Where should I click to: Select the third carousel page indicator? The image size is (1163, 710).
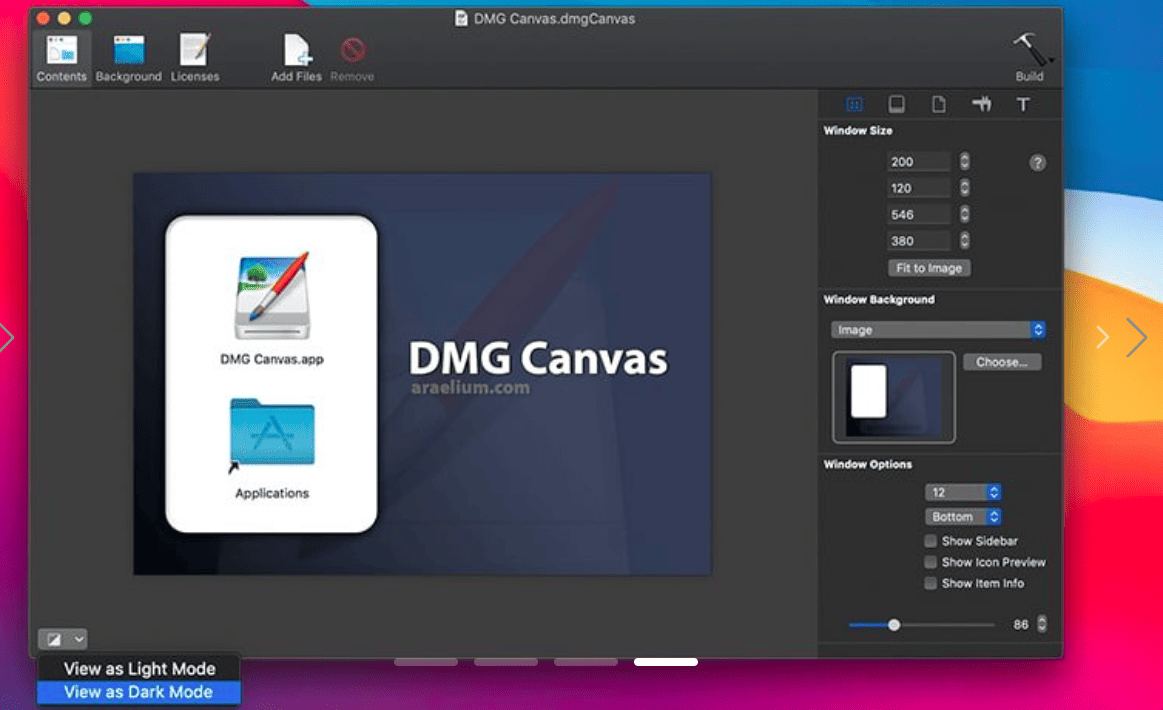586,662
